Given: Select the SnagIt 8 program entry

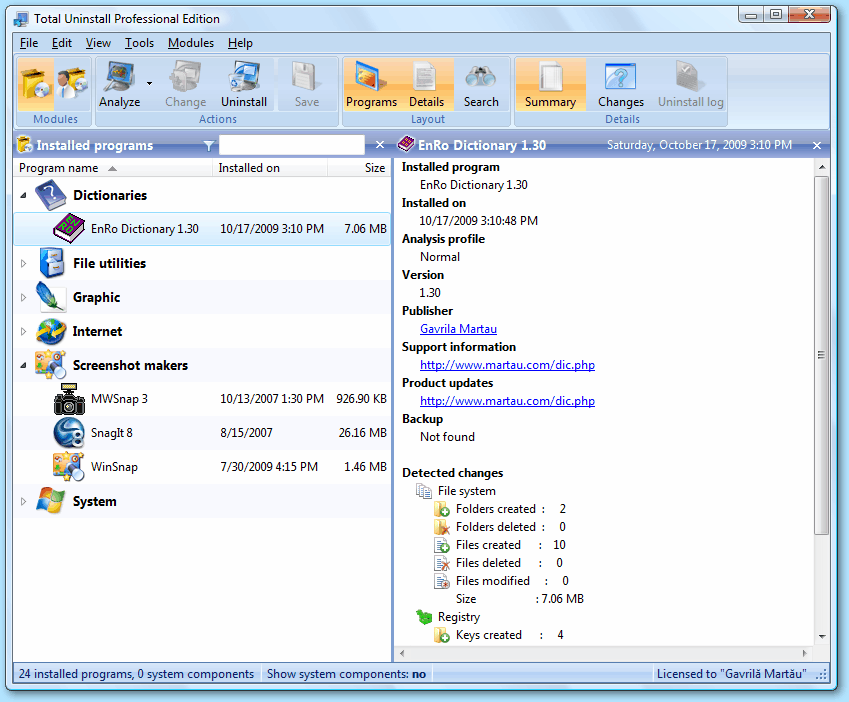Looking at the screenshot, I should pos(111,433).
